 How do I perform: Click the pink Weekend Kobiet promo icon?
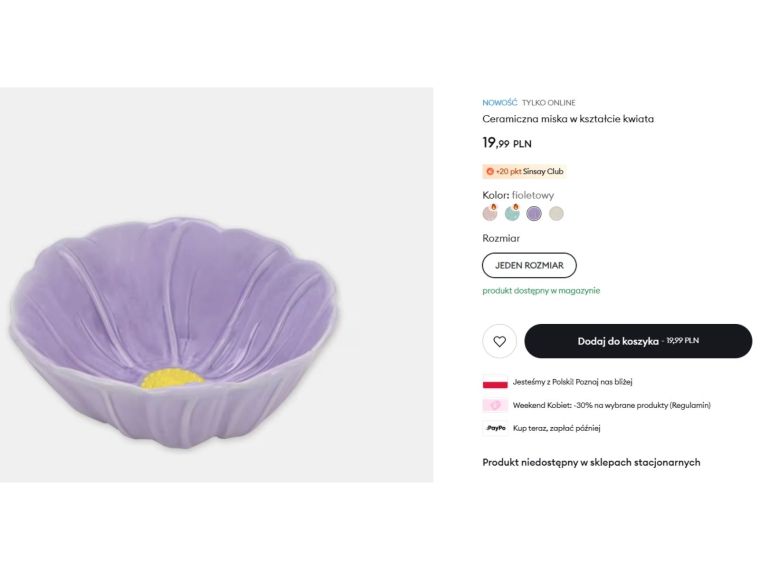[x=495, y=405]
